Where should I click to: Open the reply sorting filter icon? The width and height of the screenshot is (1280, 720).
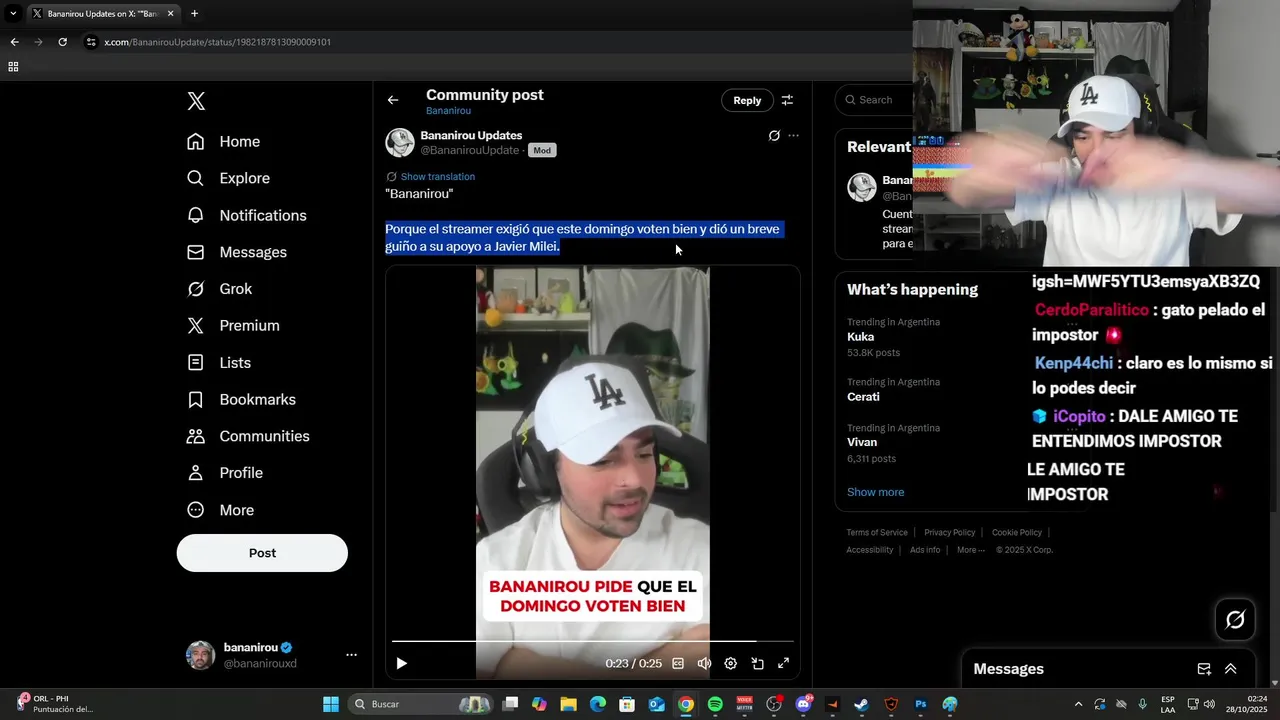787,100
